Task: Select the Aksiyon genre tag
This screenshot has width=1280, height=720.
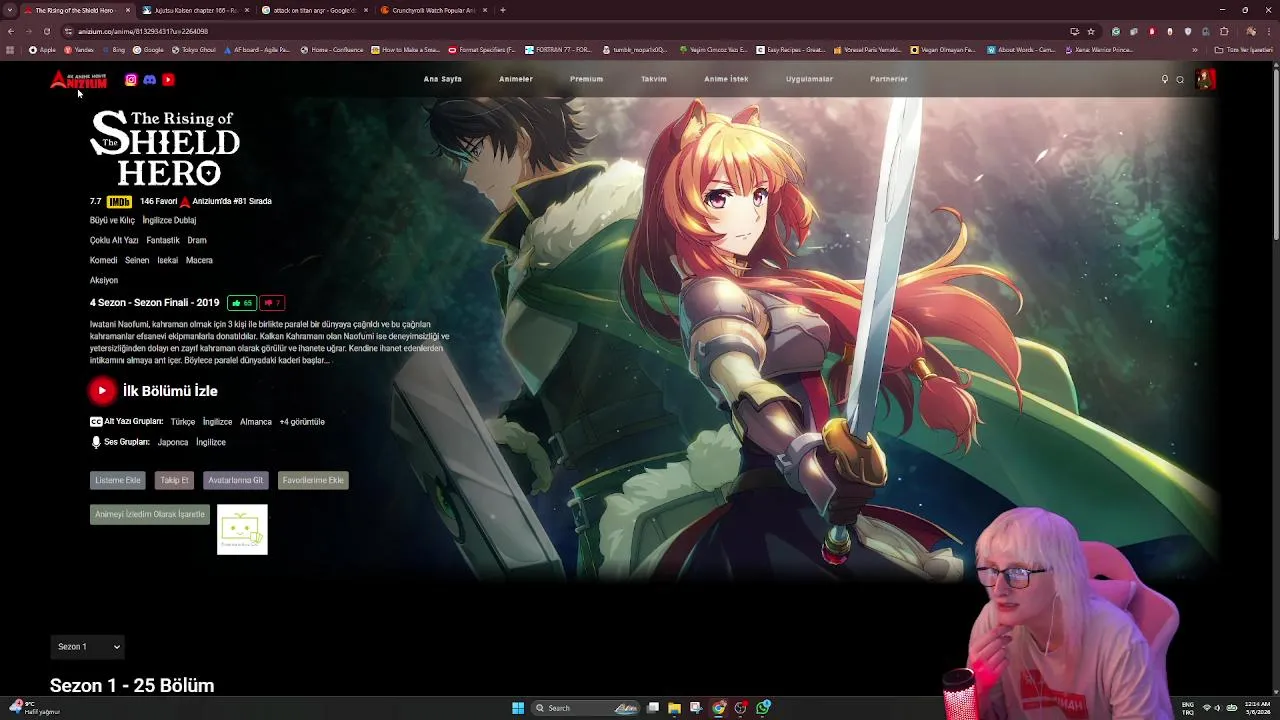Action: tap(104, 281)
